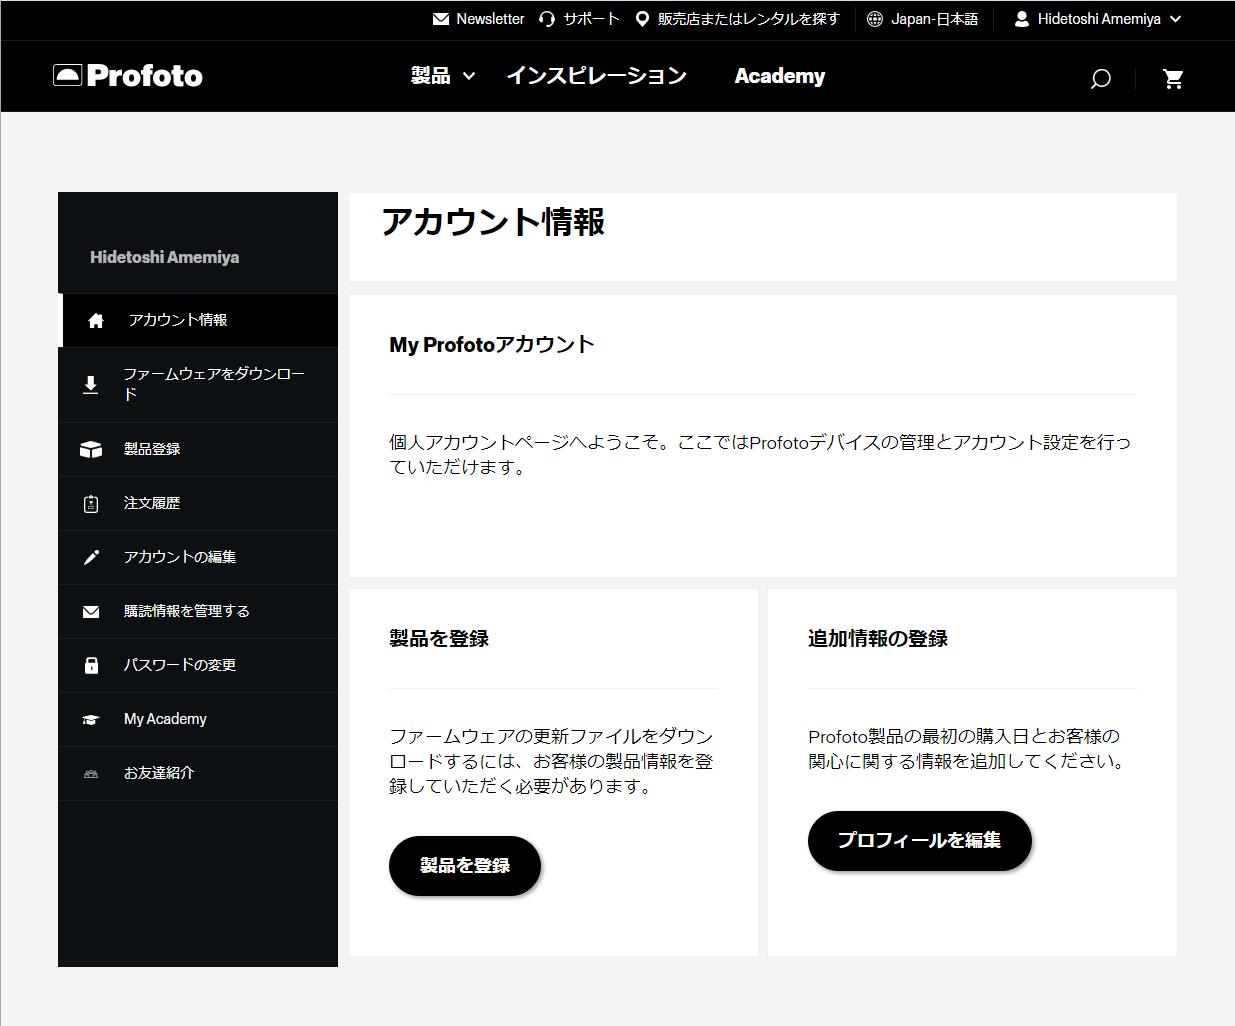This screenshot has height=1026, width=1235.
Task: Click the Hidetoshi Amemiya sidebar name
Action: 165,257
